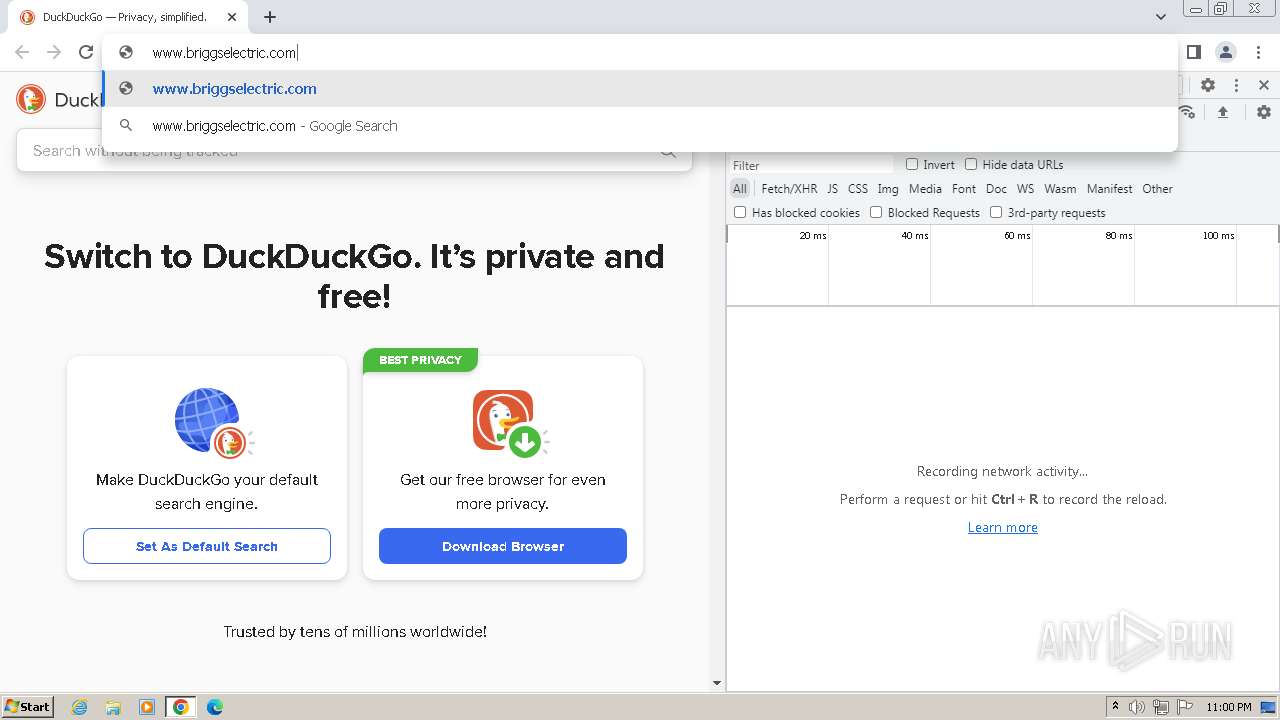The image size is (1280, 720).
Task: Open the Windows Start menu
Action: (x=28, y=707)
